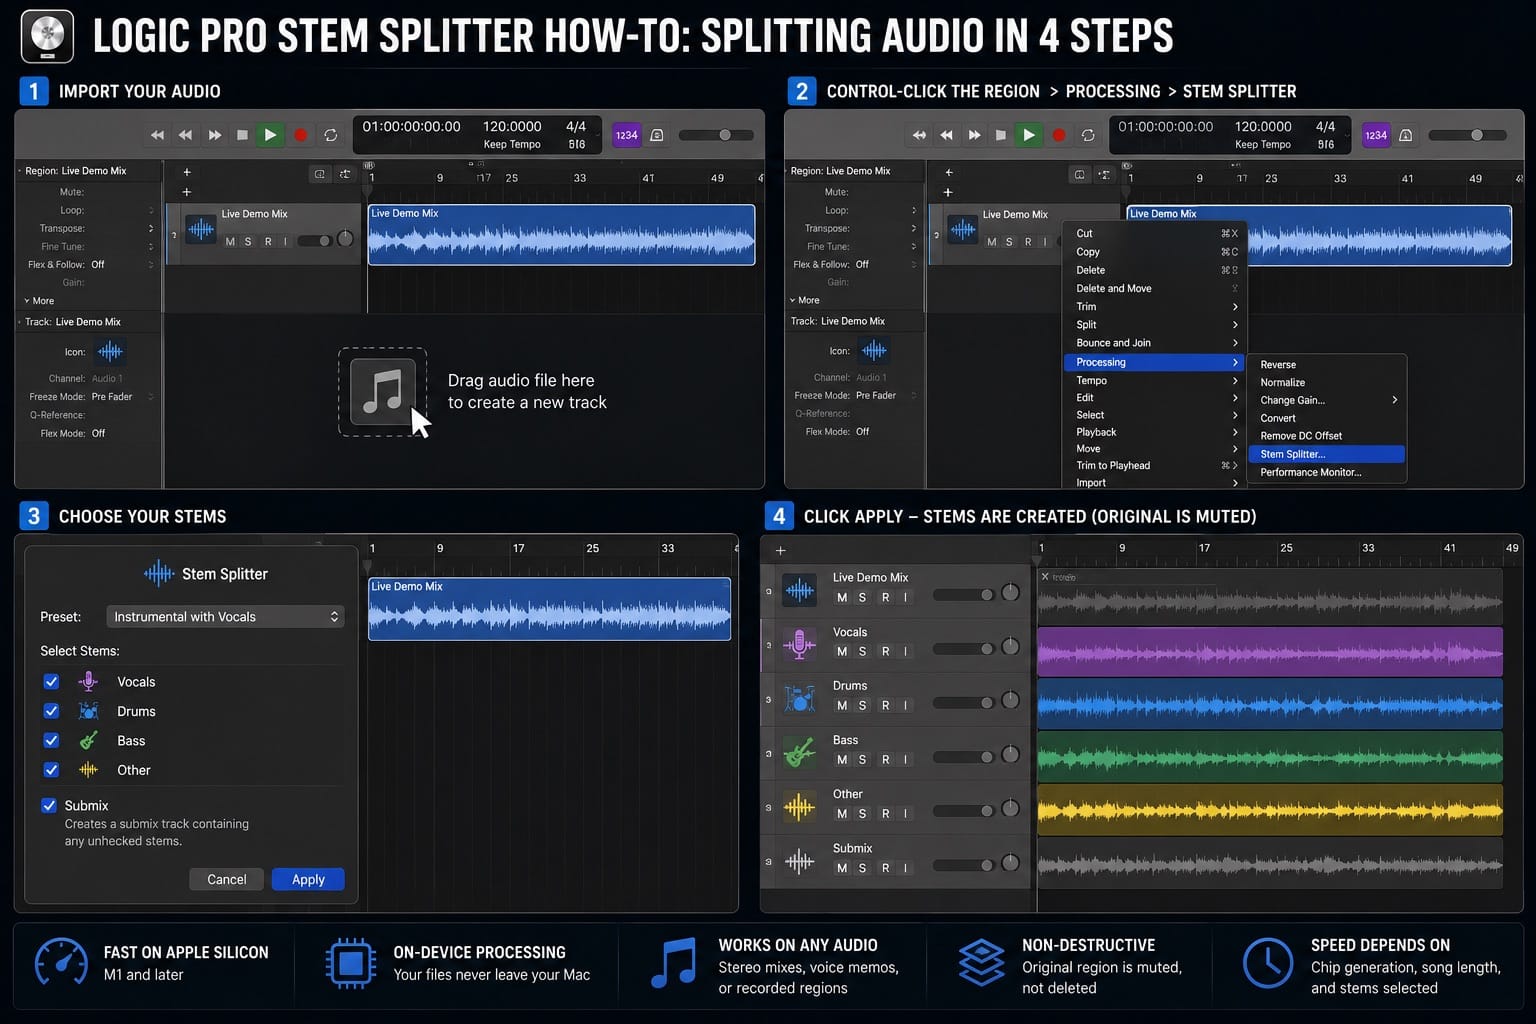Click the Drums kit track icon in step 4

click(x=799, y=698)
